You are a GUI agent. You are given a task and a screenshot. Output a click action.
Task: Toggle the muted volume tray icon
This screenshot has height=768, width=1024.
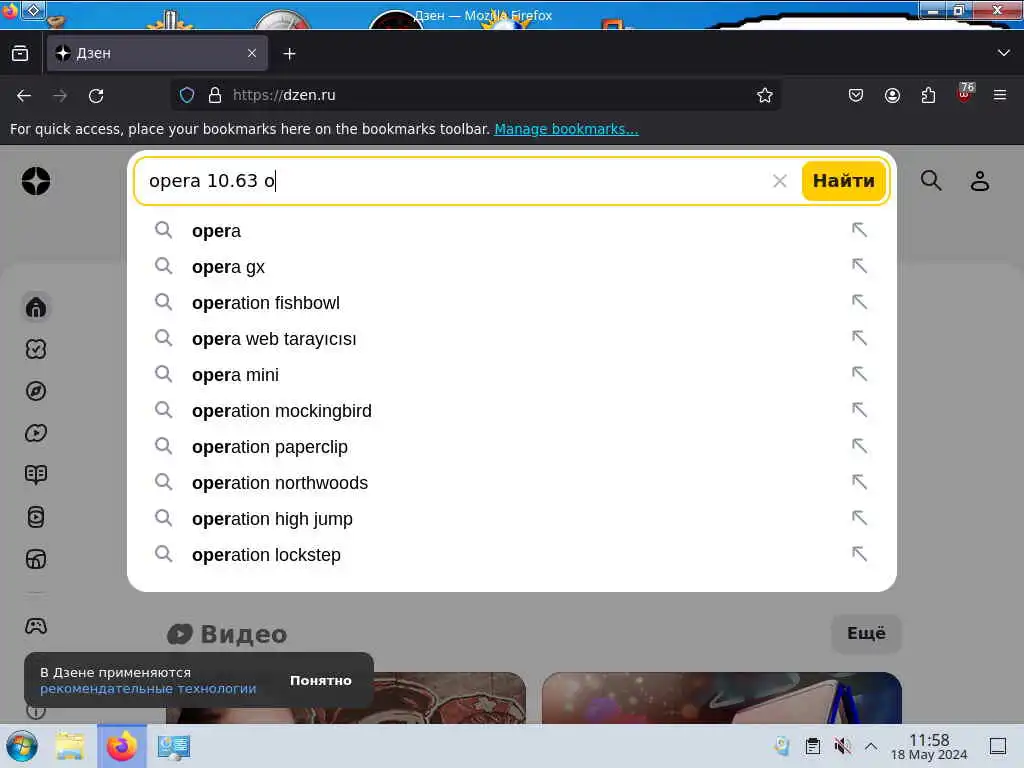pos(842,746)
